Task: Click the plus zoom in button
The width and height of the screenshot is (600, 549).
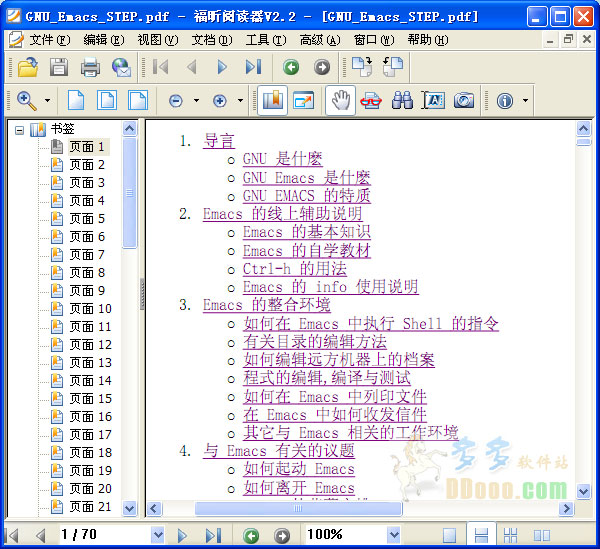Action: [220, 101]
